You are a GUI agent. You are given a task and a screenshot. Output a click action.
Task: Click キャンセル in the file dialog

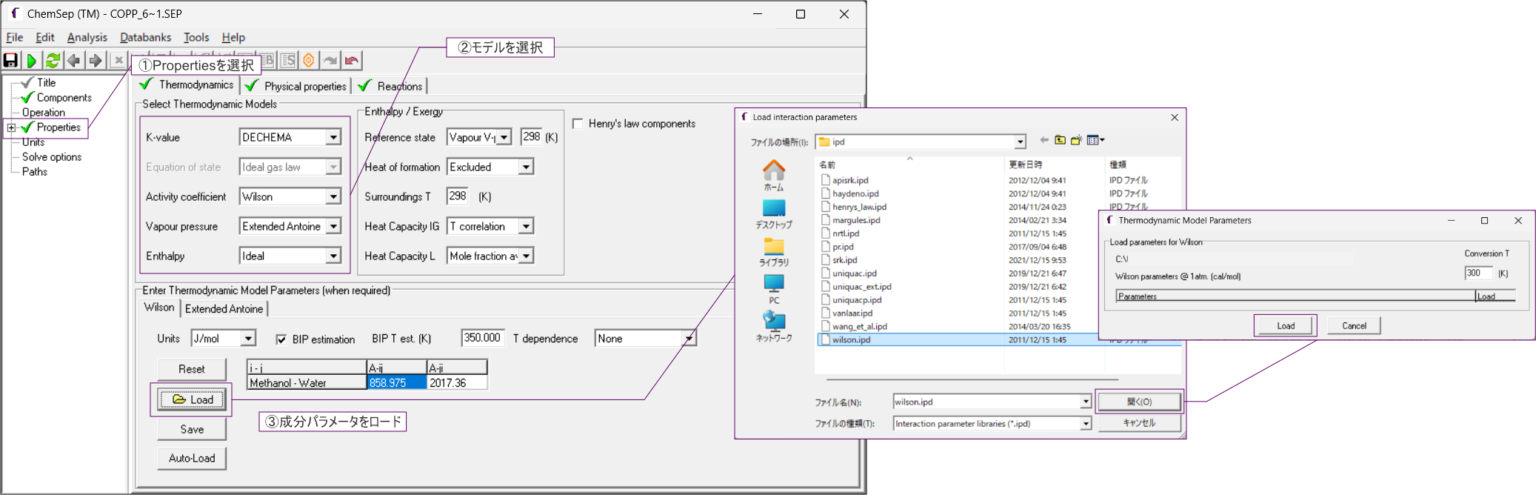(1139, 423)
